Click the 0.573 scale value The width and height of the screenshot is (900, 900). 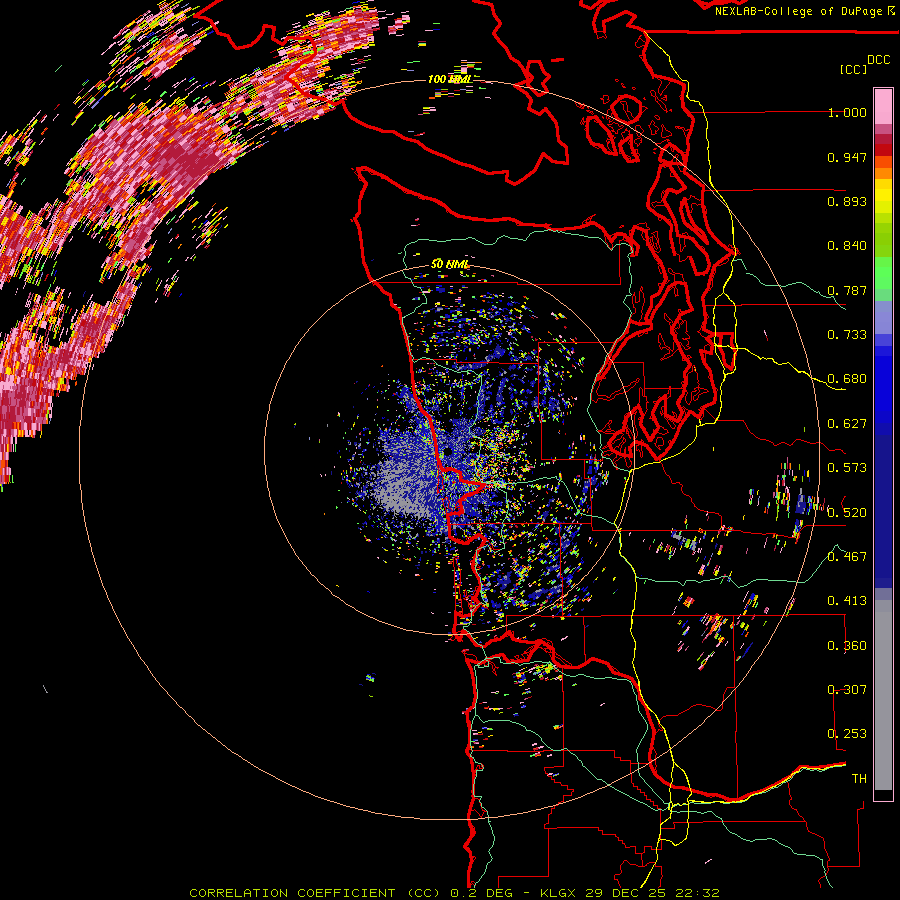[847, 468]
